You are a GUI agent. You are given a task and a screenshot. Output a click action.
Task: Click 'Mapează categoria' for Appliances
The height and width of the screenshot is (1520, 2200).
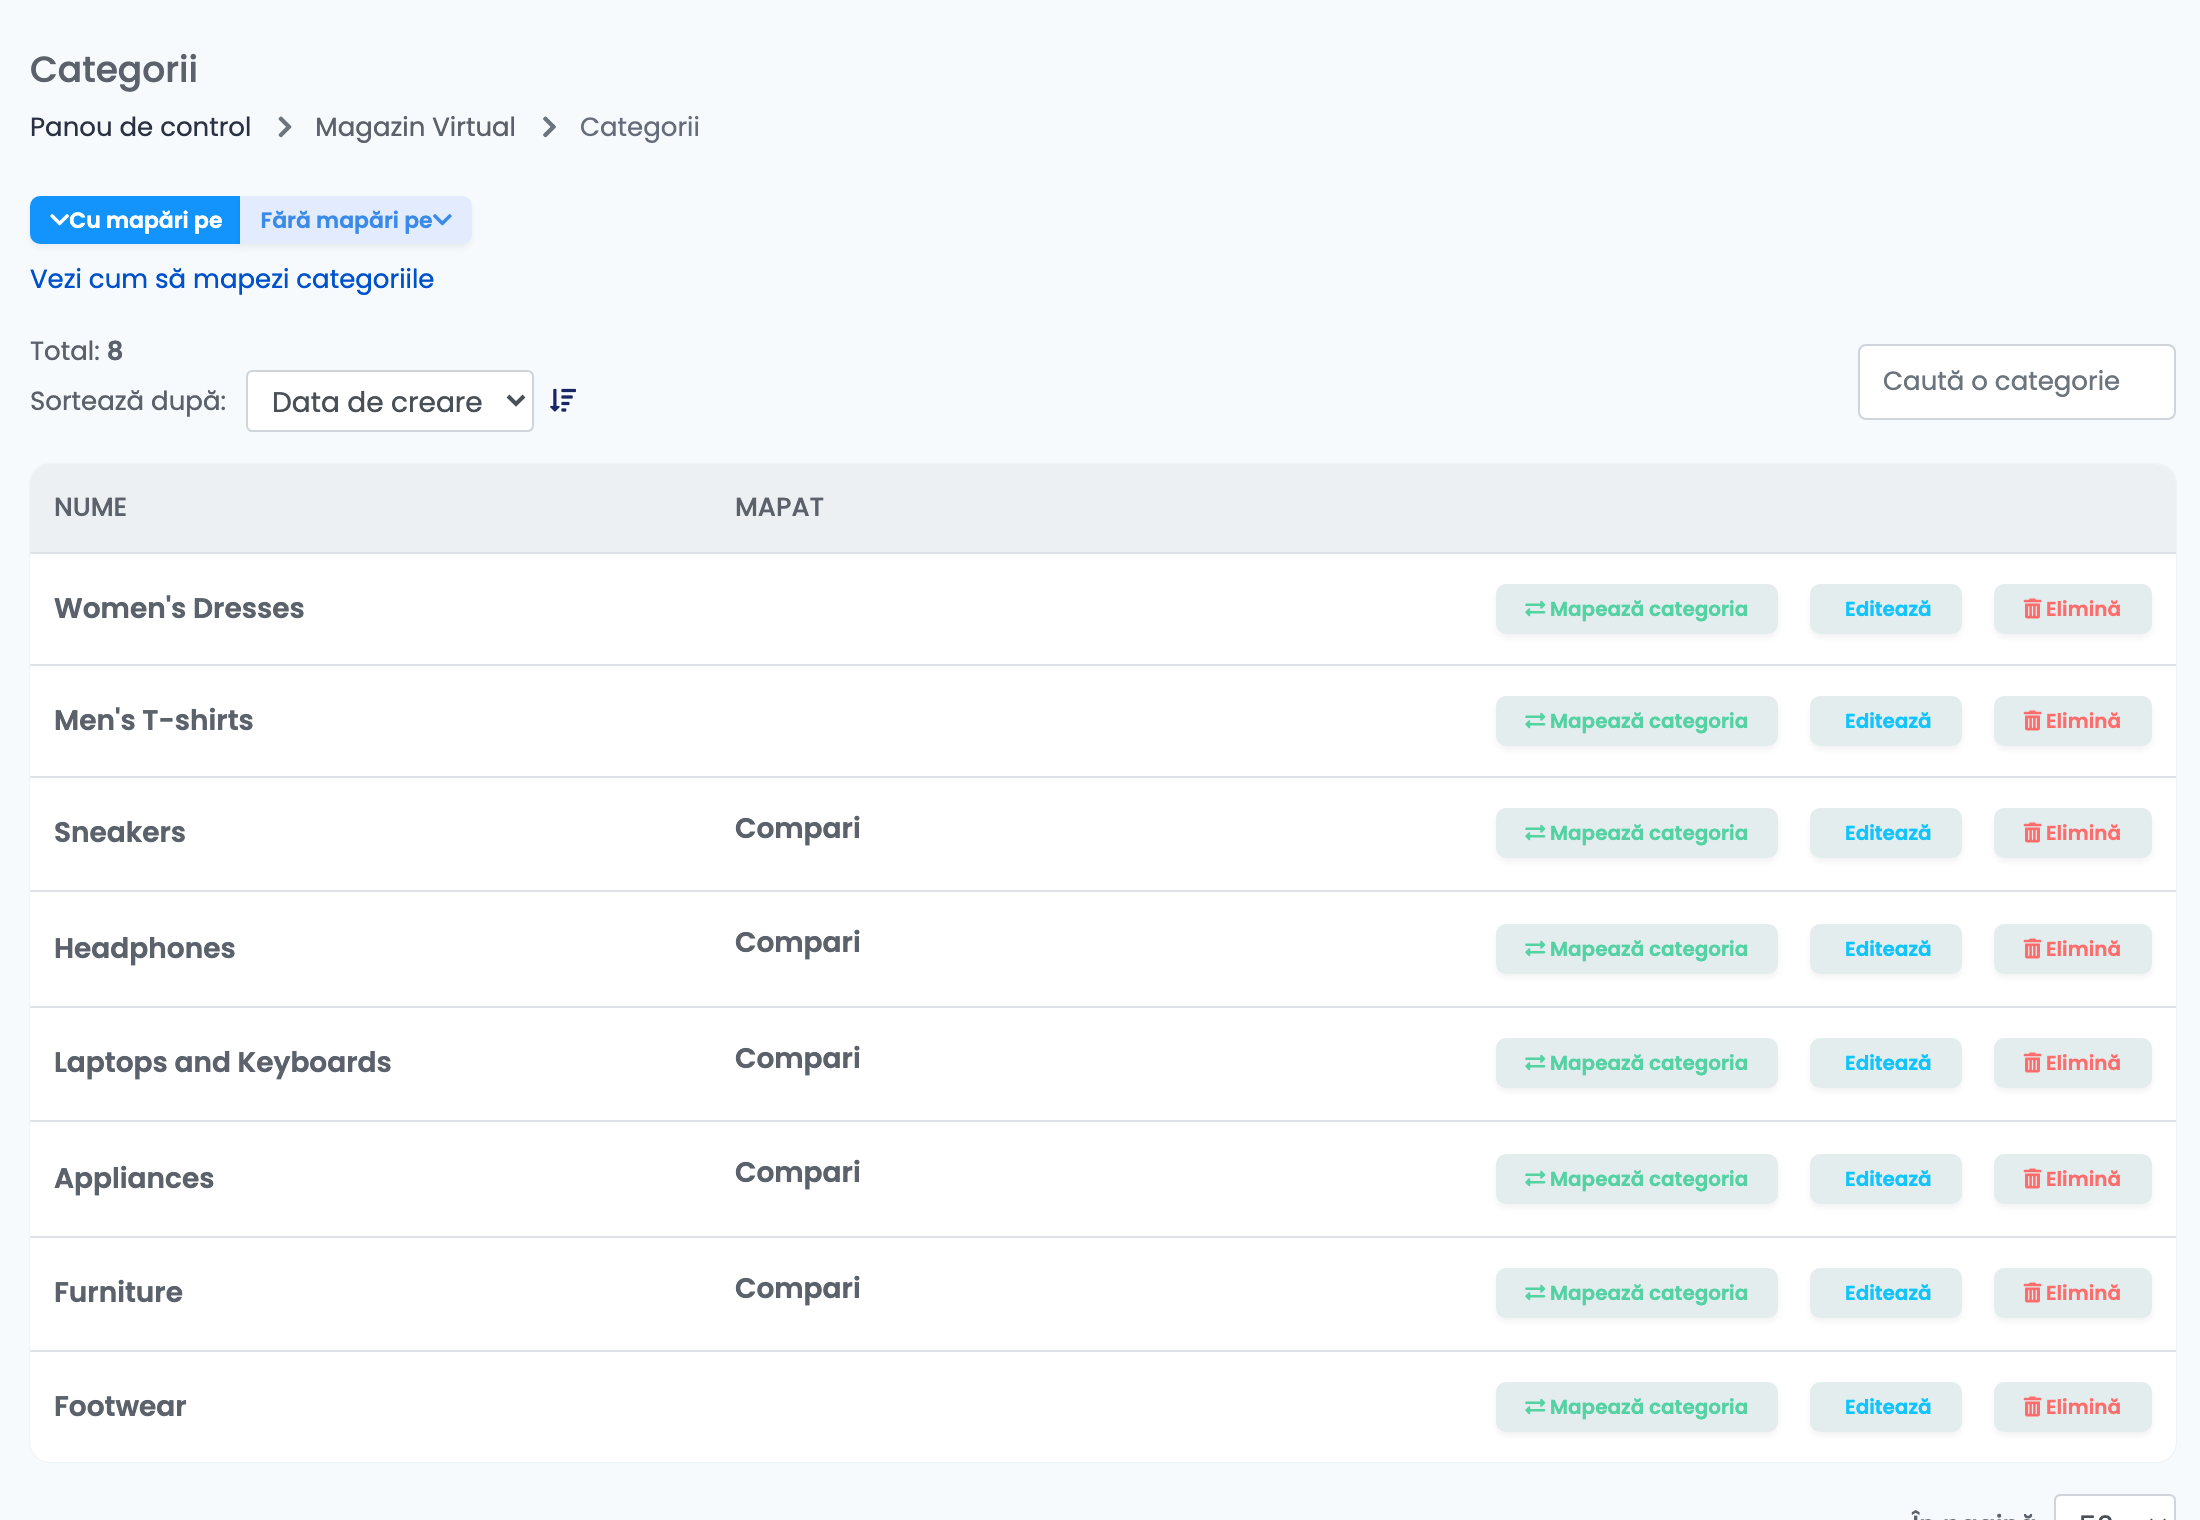click(x=1637, y=1179)
